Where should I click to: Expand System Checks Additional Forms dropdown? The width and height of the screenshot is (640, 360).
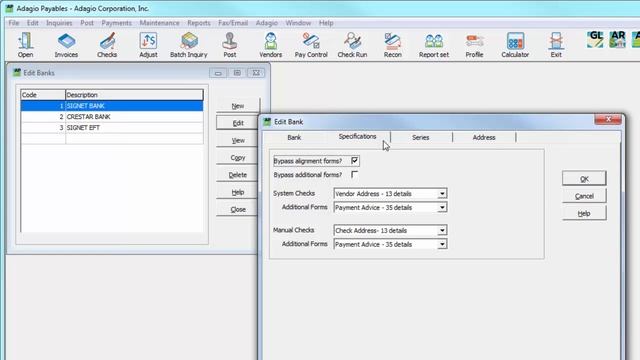pyautogui.click(x=442, y=208)
